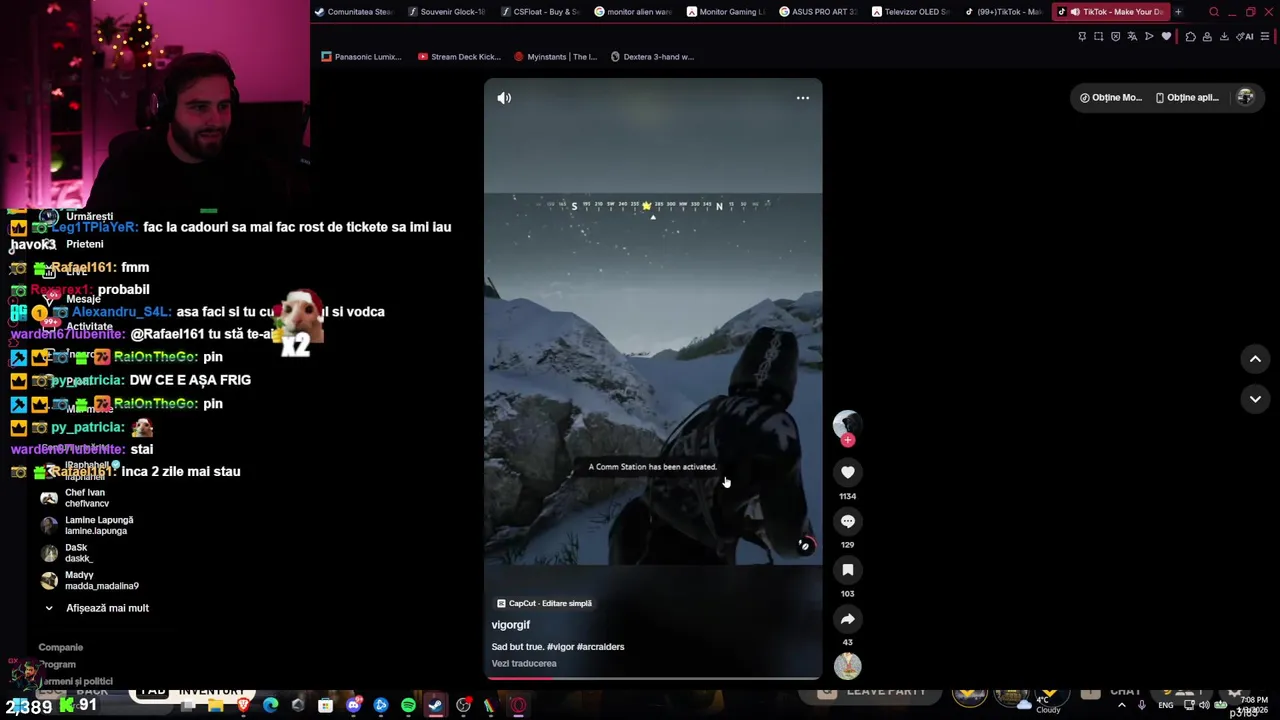Open the profile avatar menu at top right
Image resolution: width=1280 pixels, height=720 pixels.
[1245, 97]
